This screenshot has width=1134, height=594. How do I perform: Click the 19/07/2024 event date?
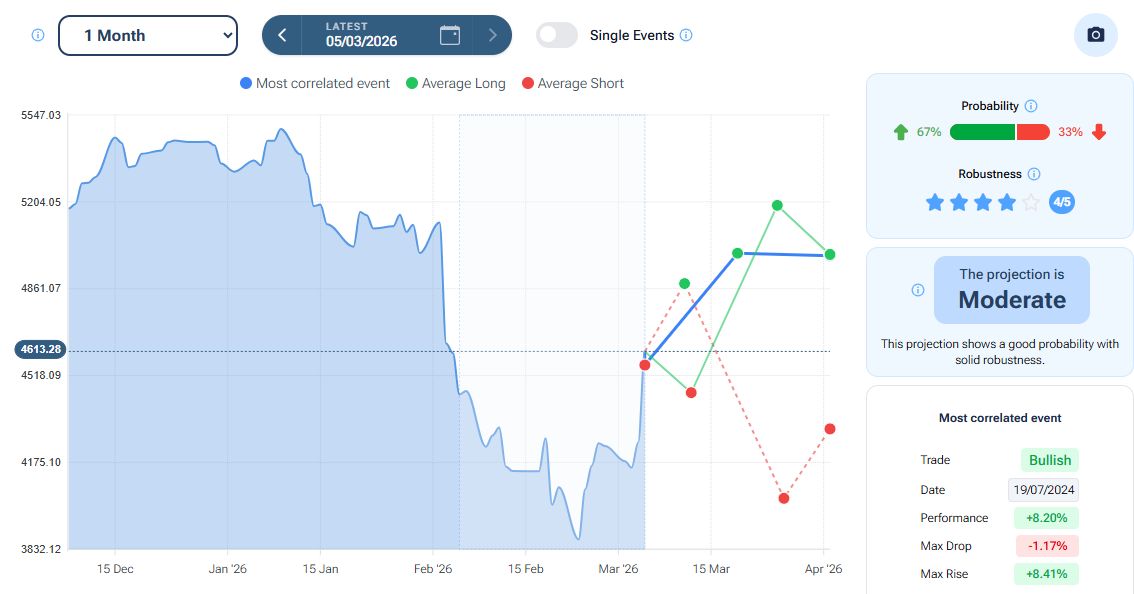coord(1043,490)
